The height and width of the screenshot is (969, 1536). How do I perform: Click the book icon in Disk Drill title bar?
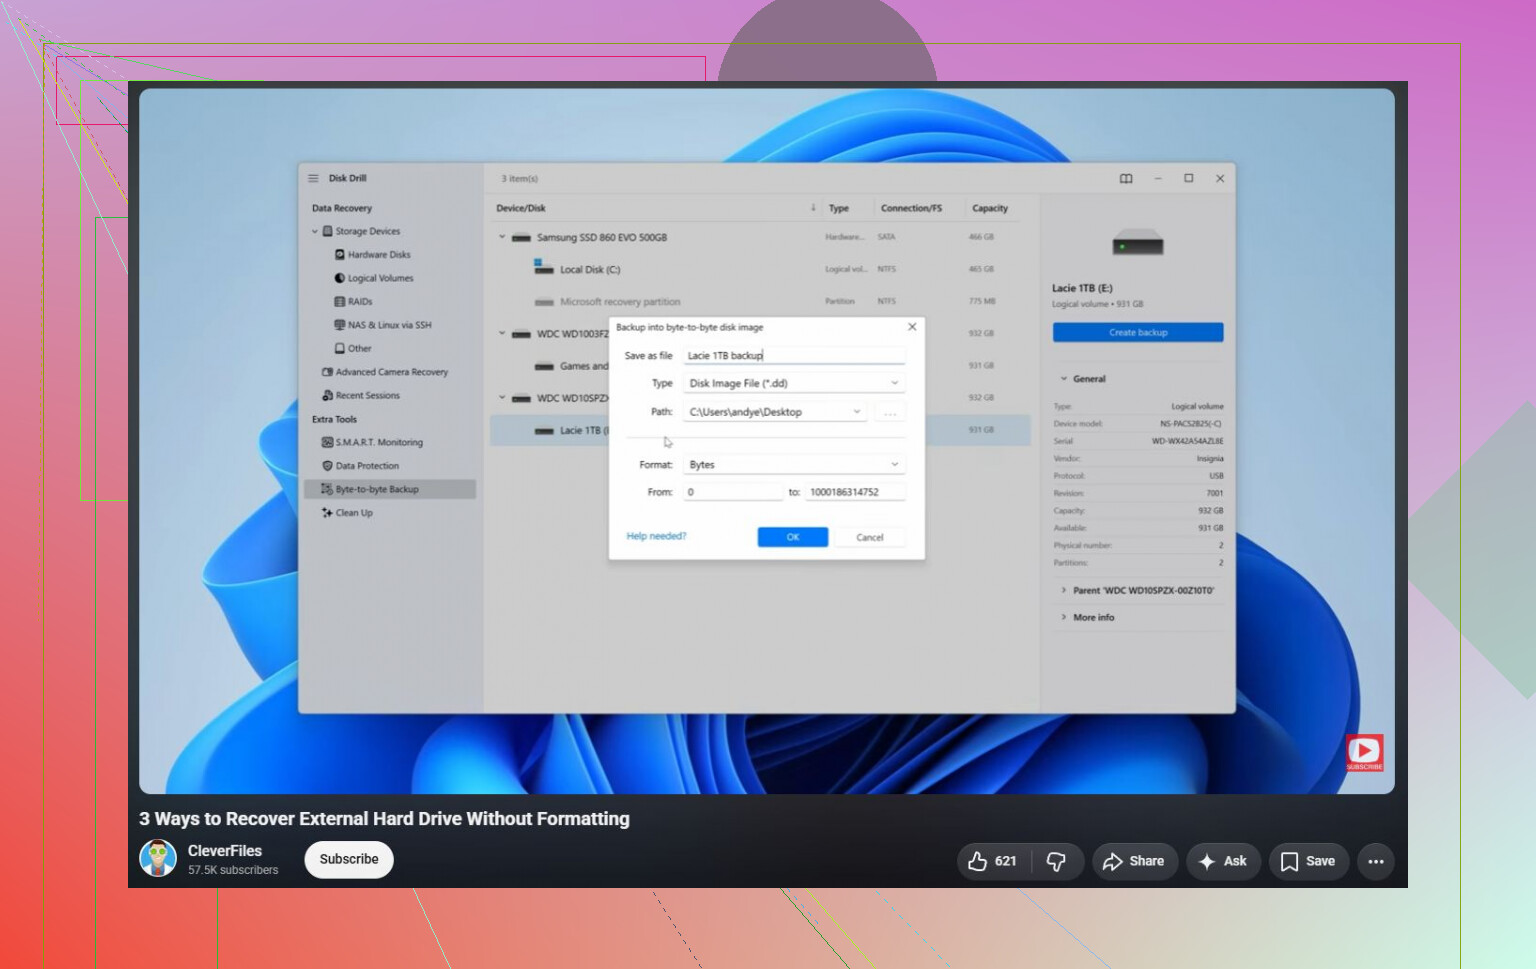(x=1126, y=178)
